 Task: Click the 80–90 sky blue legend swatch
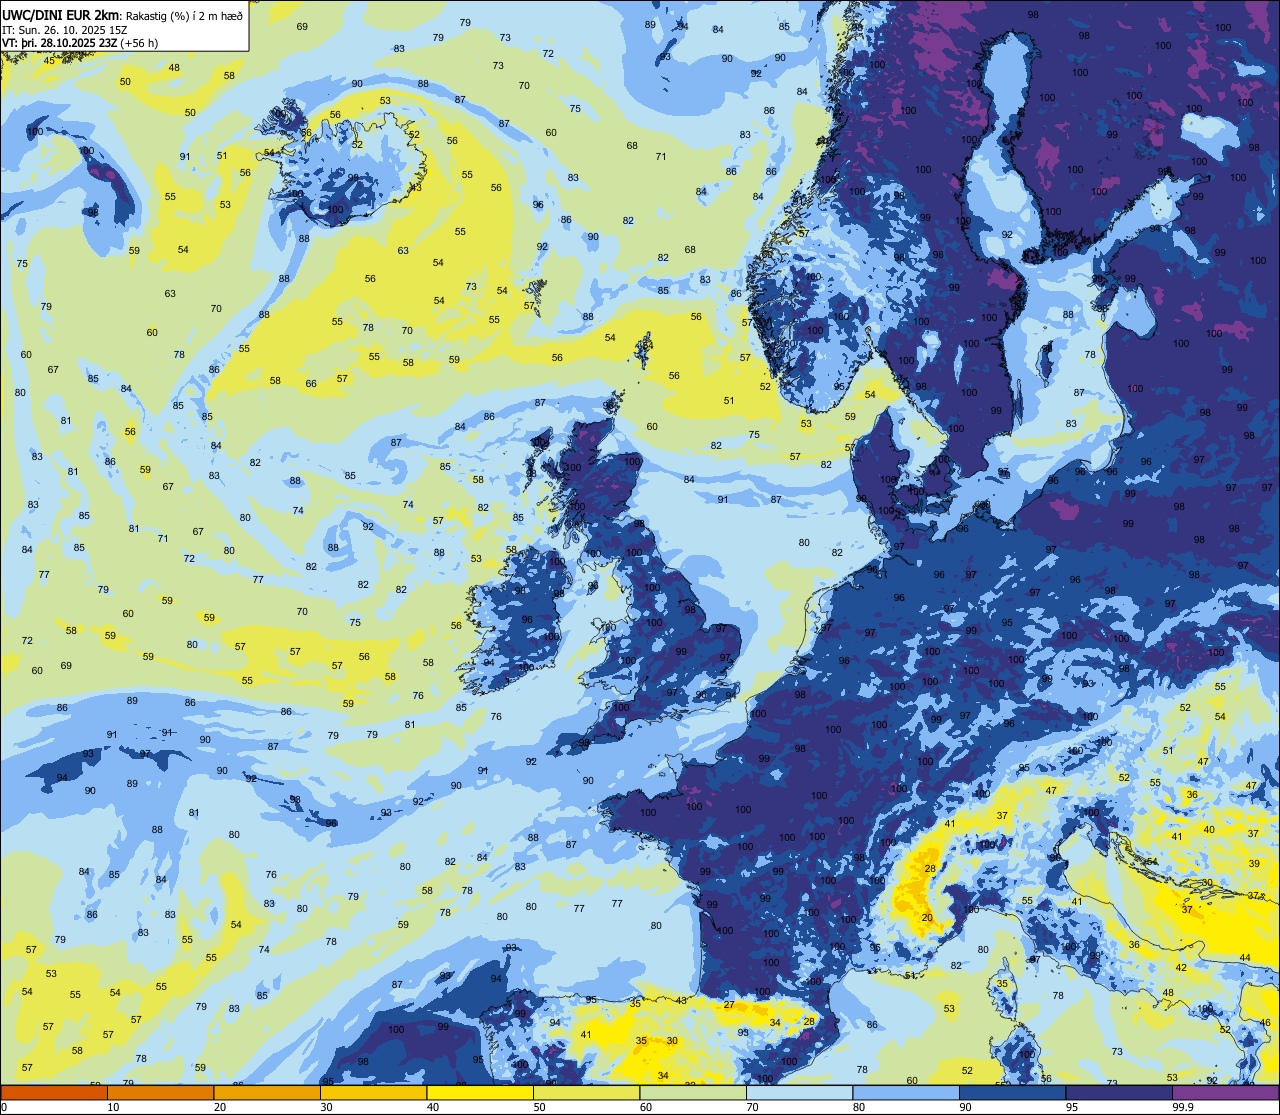coord(906,1092)
